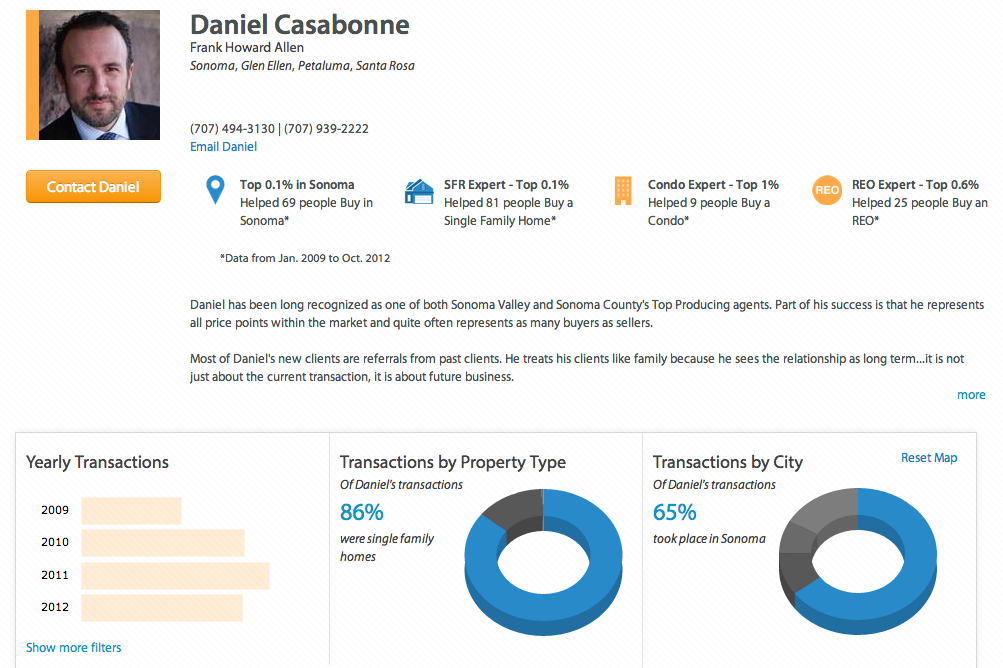Click the Daniel Casabonne name heading
The width and height of the screenshot is (1003, 668).
[299, 25]
